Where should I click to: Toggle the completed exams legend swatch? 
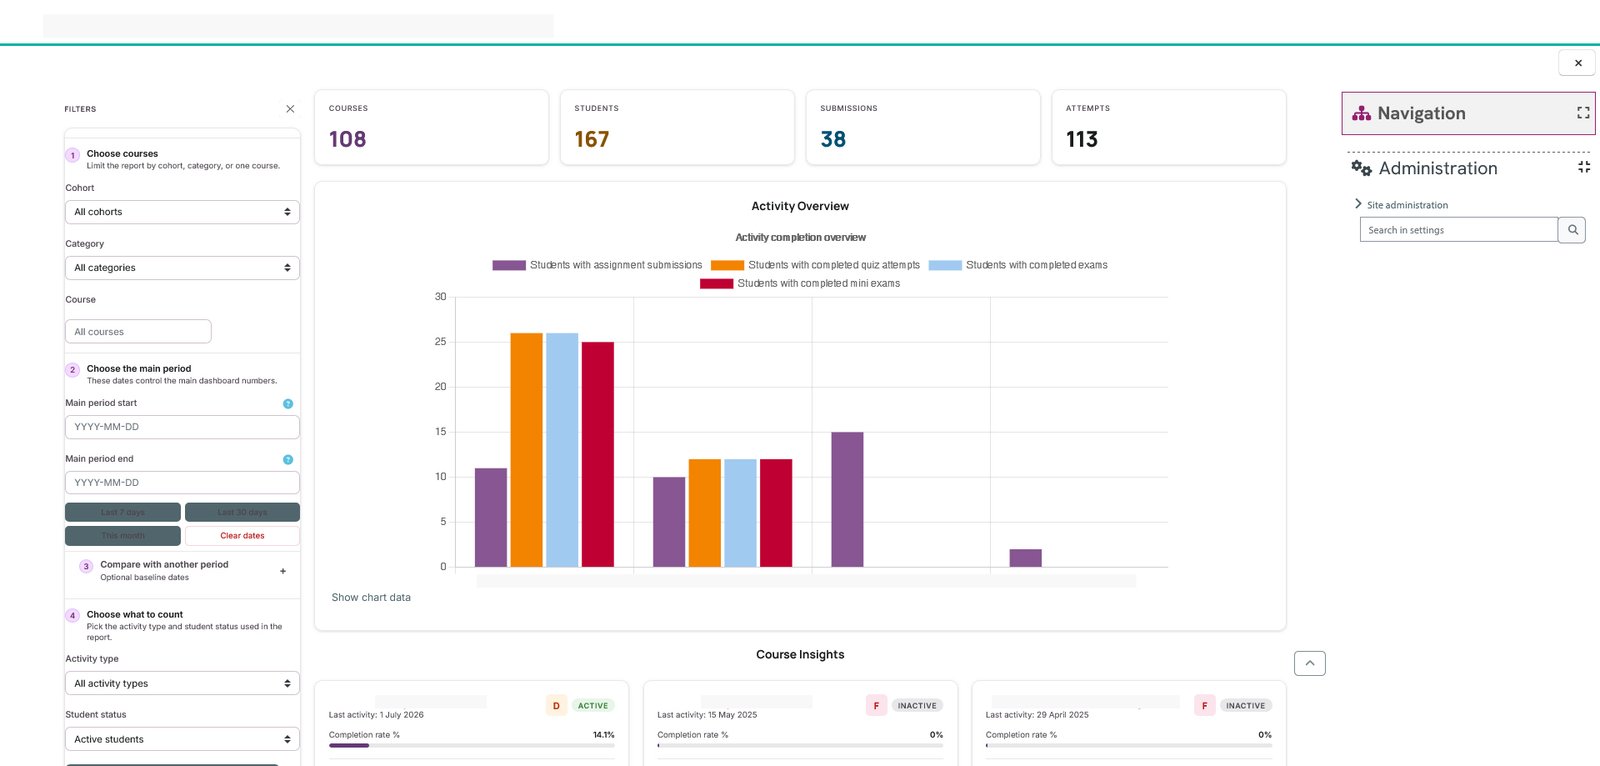tap(945, 265)
